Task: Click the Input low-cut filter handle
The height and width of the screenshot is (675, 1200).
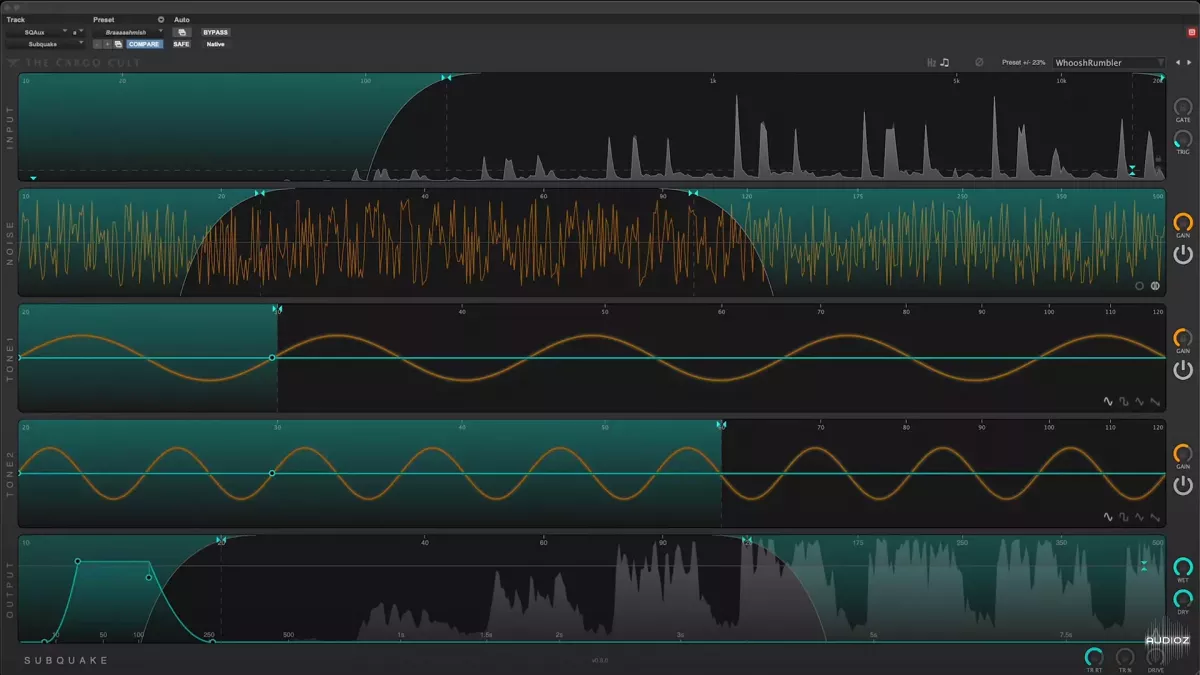Action: pos(447,77)
